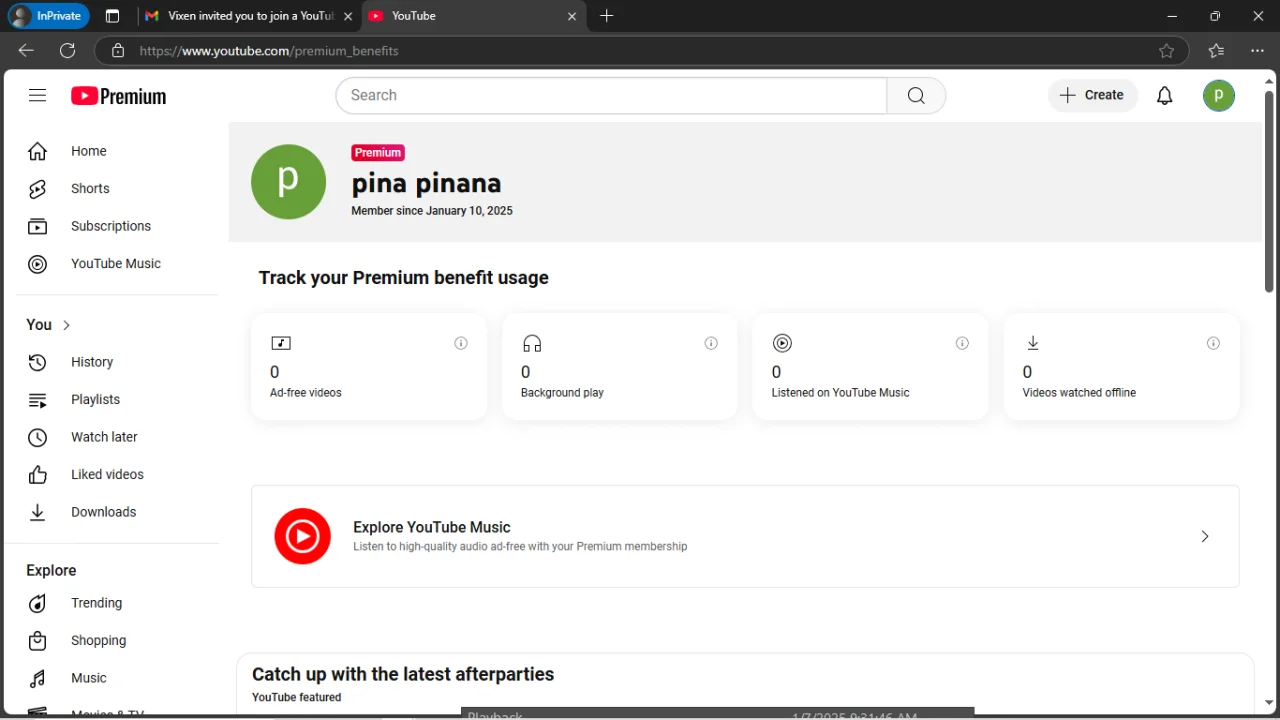The width and height of the screenshot is (1280, 720).
Task: Show info for Videos watched offline
Action: pyautogui.click(x=1213, y=343)
